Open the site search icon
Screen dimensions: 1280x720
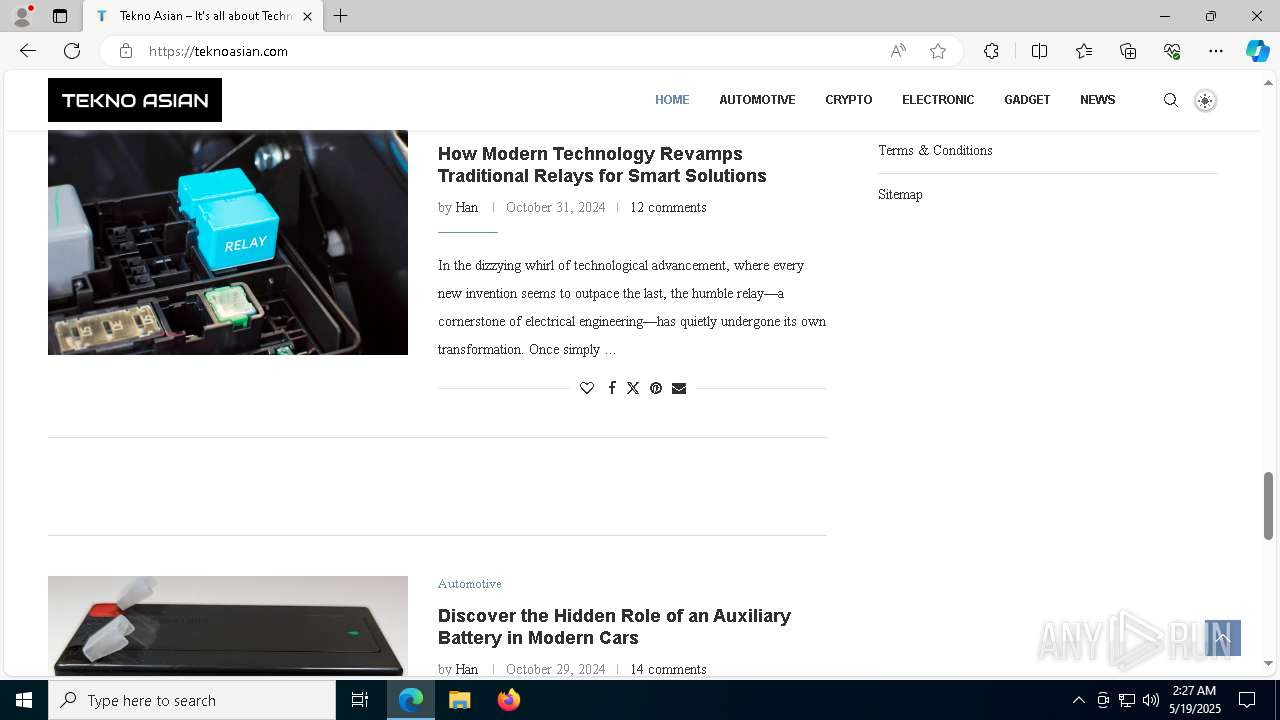point(1171,100)
